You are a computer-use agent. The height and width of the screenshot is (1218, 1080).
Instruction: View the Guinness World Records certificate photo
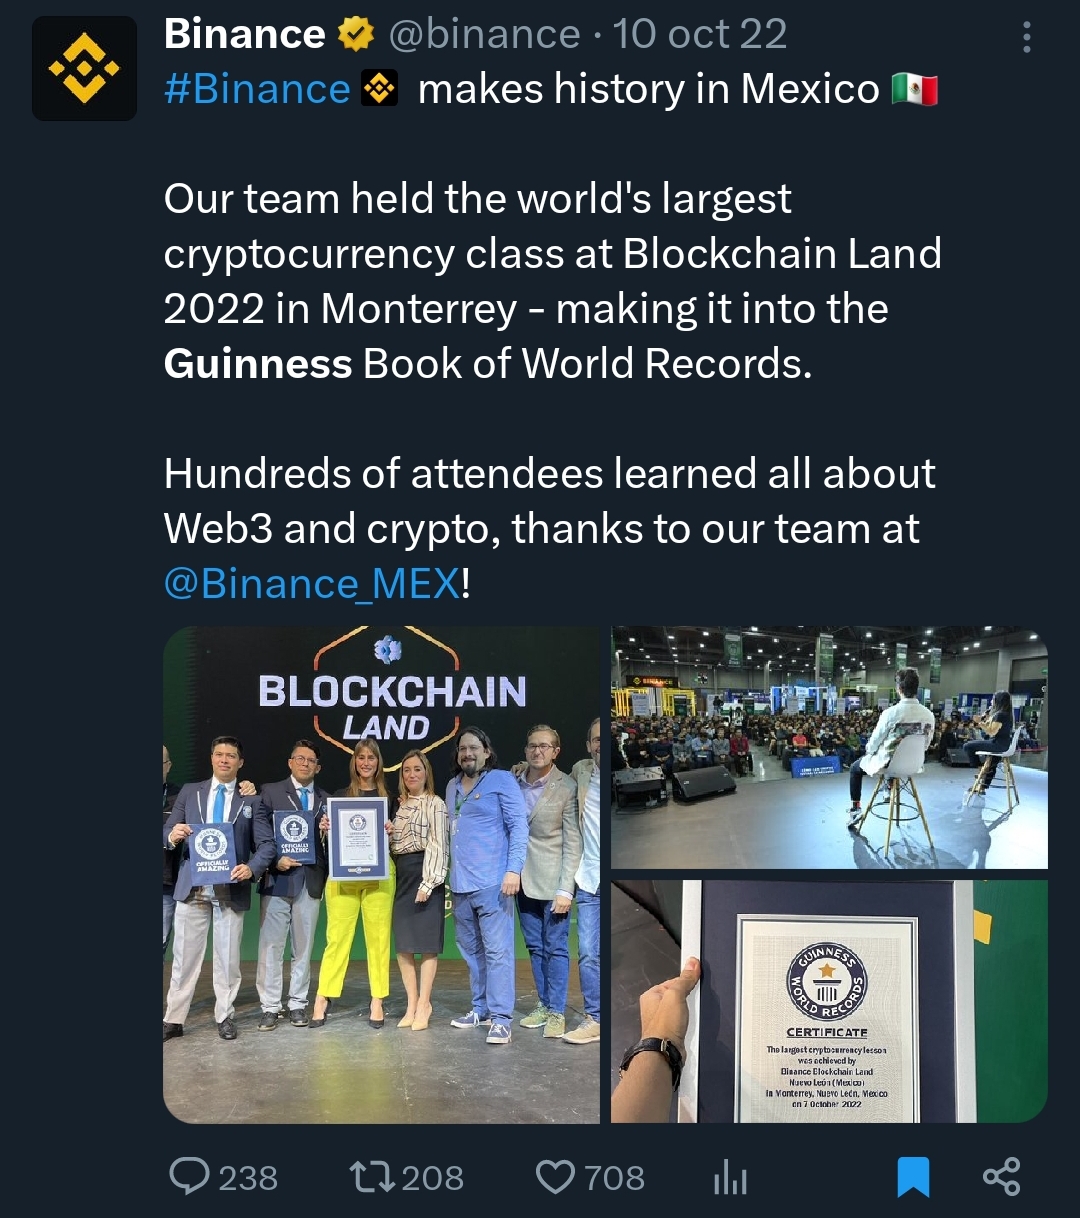pos(830,1001)
